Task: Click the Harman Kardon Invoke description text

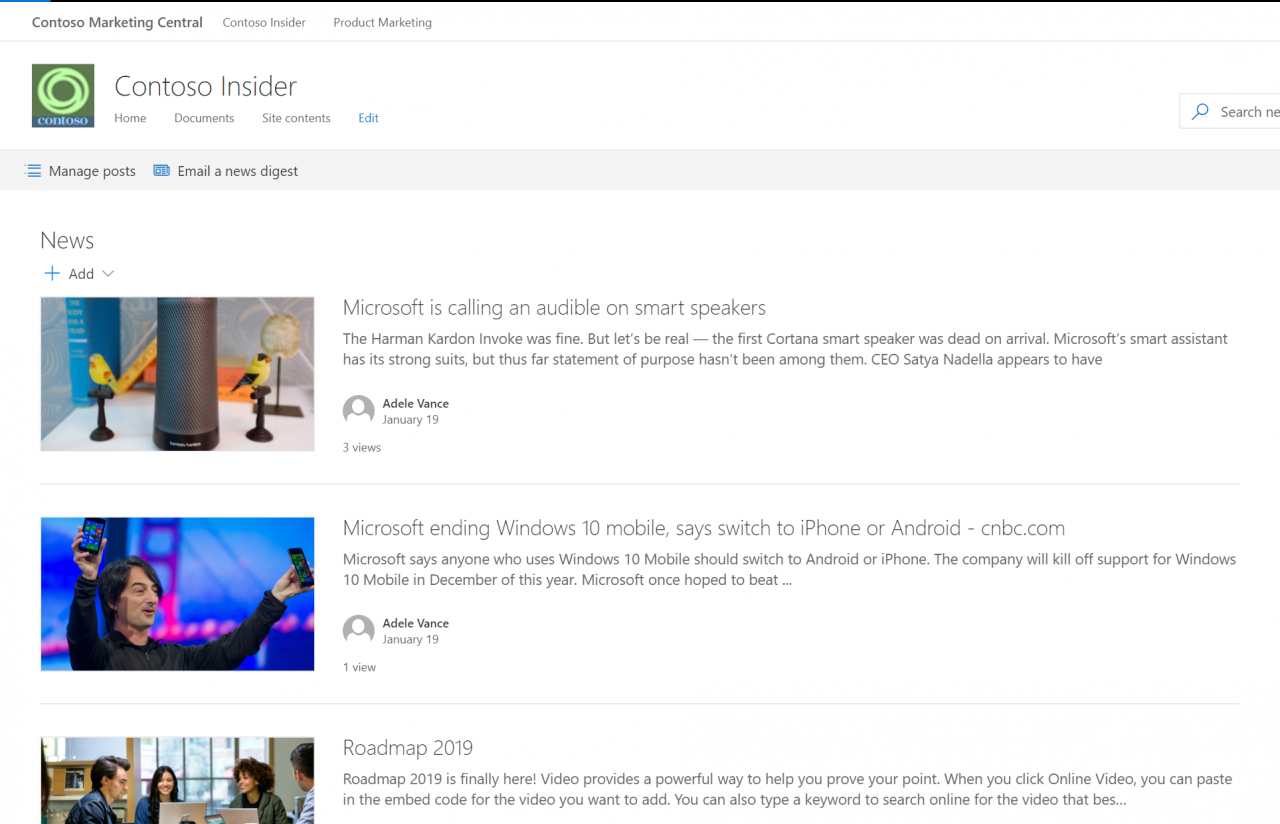Action: point(785,349)
